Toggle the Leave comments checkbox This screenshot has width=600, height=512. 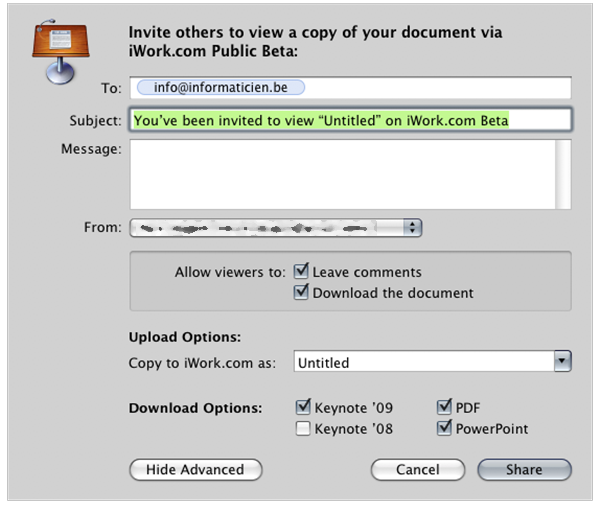click(301, 272)
